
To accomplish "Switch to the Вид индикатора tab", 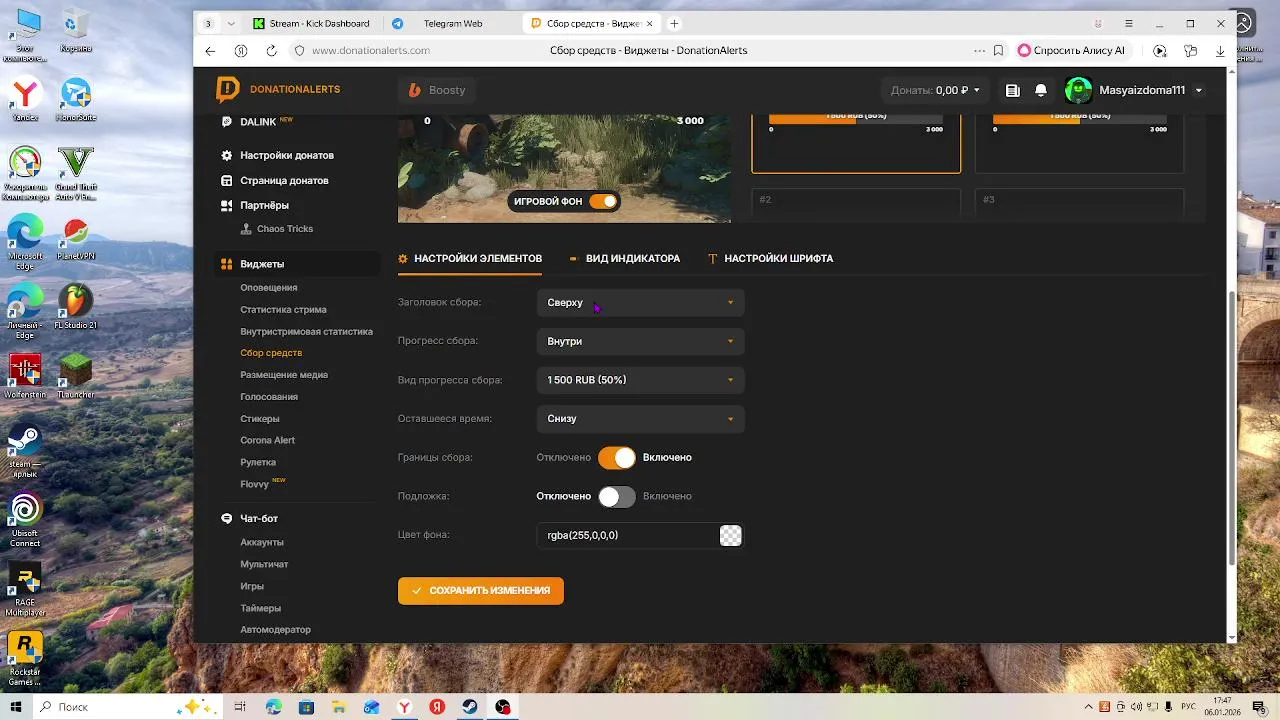I will tap(625, 258).
